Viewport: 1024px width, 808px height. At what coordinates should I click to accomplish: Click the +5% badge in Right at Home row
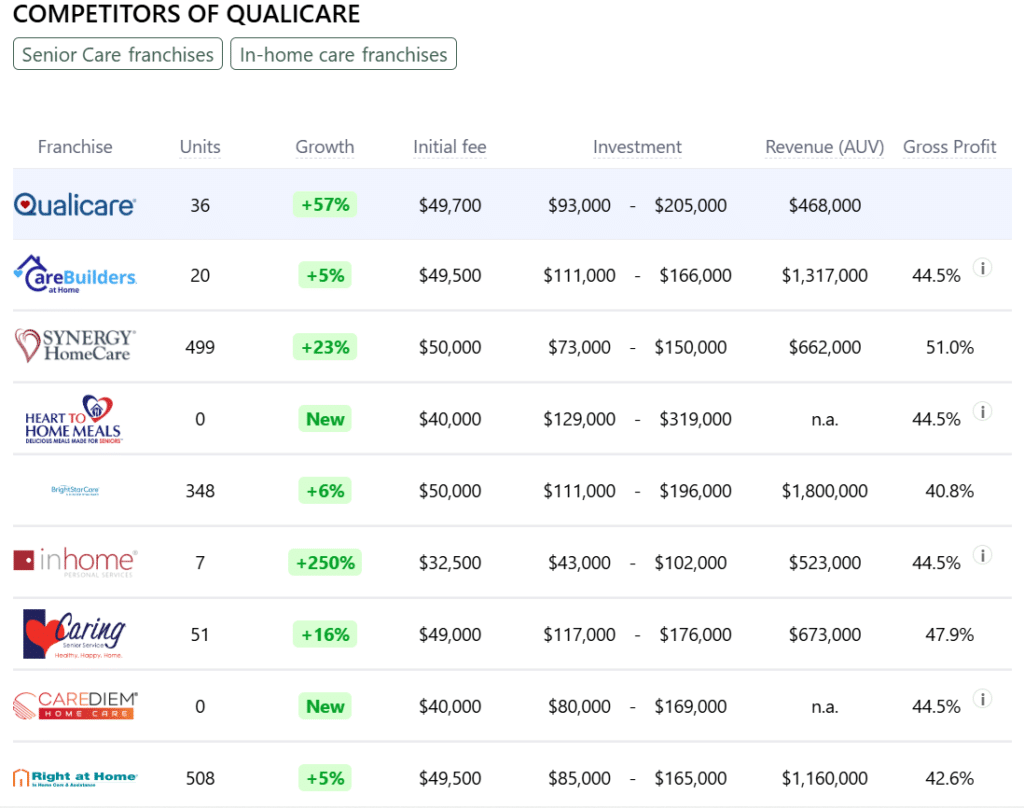[325, 778]
